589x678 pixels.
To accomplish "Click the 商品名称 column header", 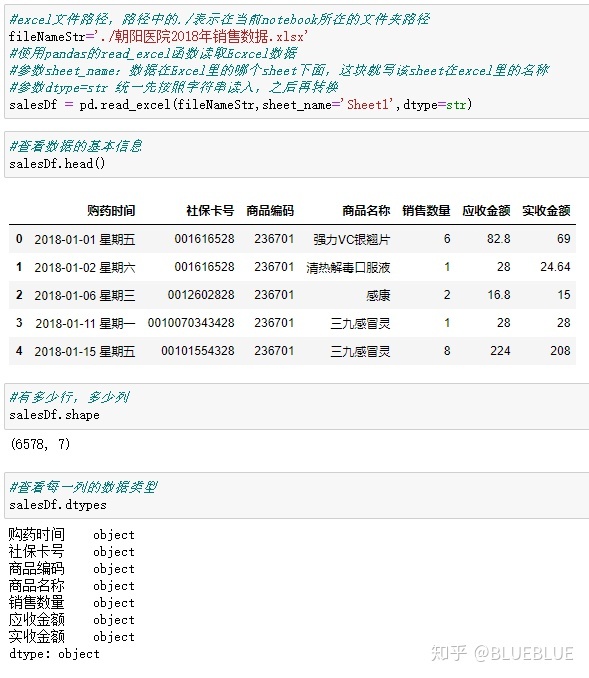I will (x=366, y=211).
